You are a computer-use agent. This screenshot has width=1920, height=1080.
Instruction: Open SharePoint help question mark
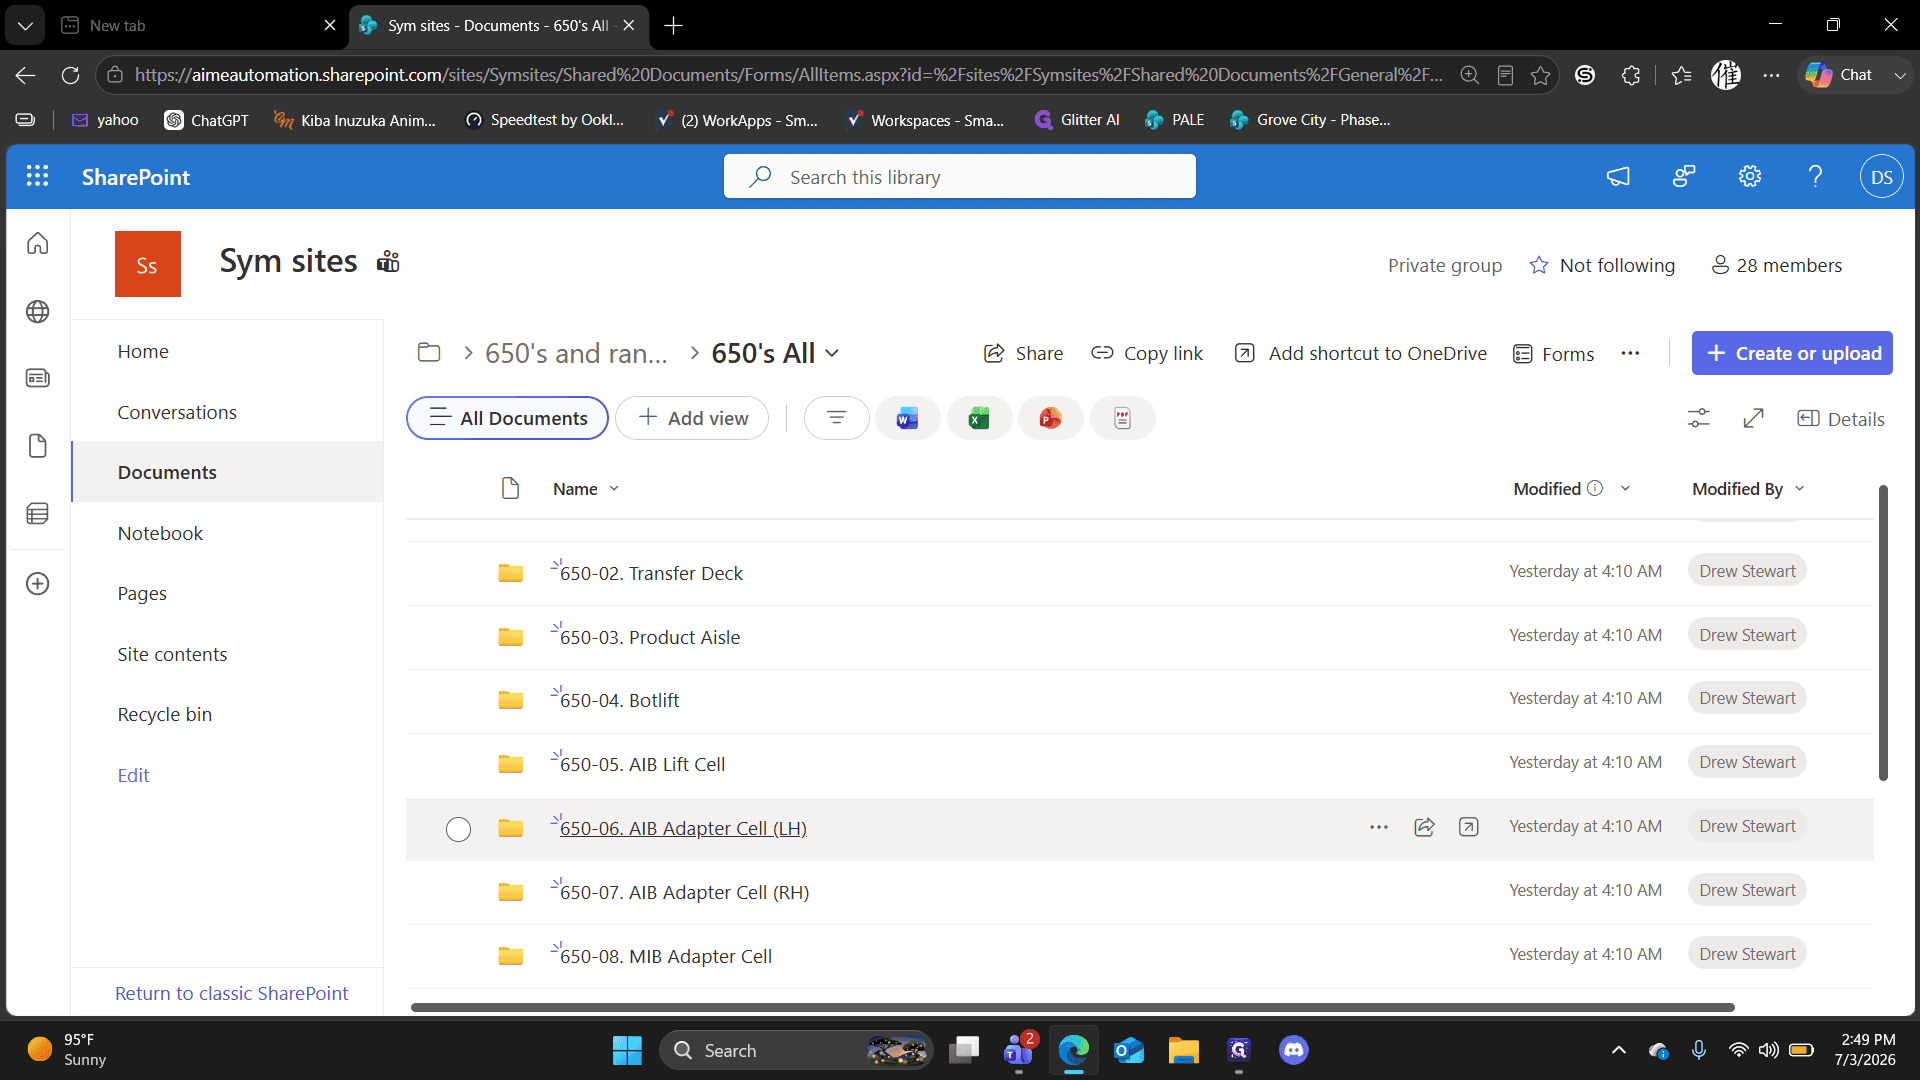pos(1815,176)
